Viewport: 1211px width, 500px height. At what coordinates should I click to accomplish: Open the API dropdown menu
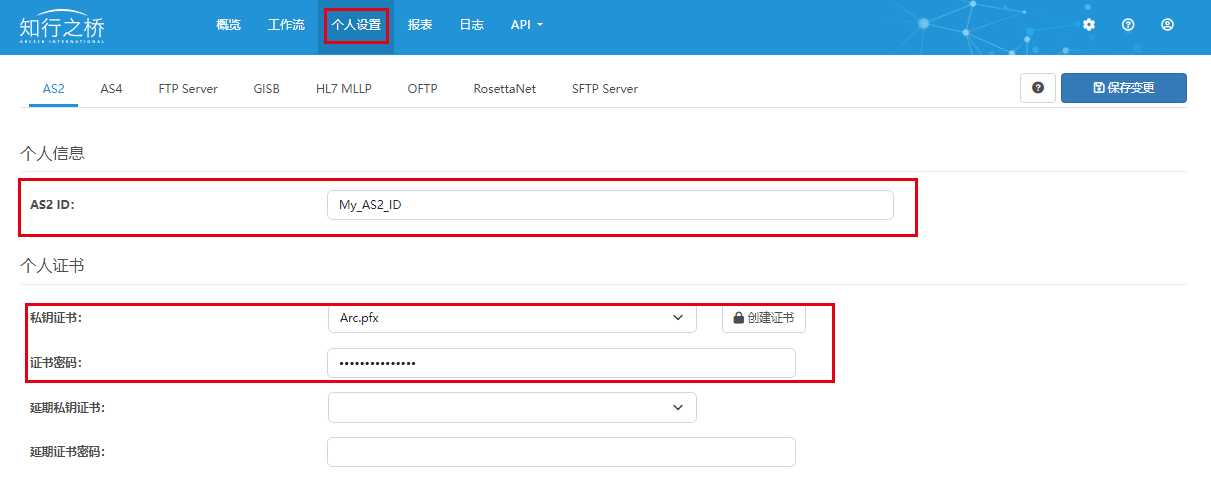[526, 25]
